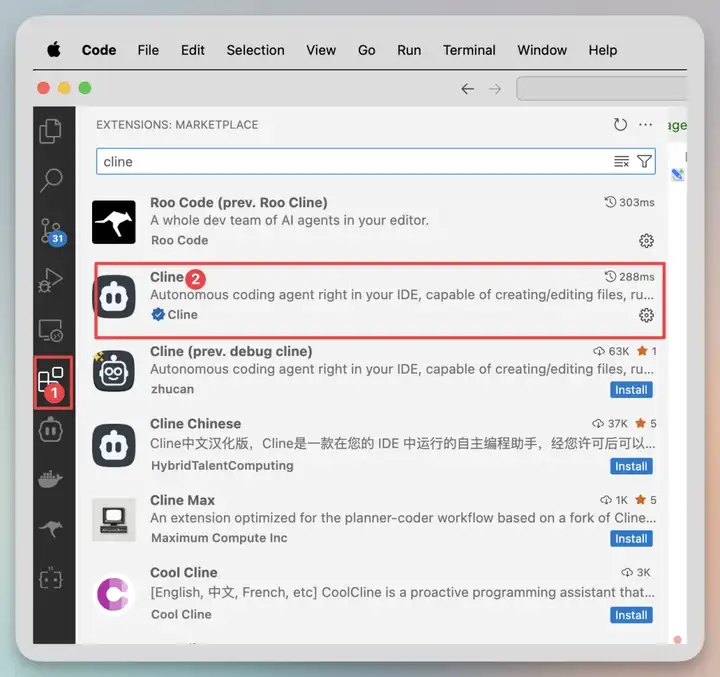Click the Roo Code kangaroo extension logo
This screenshot has width=720, height=677.
click(113, 222)
